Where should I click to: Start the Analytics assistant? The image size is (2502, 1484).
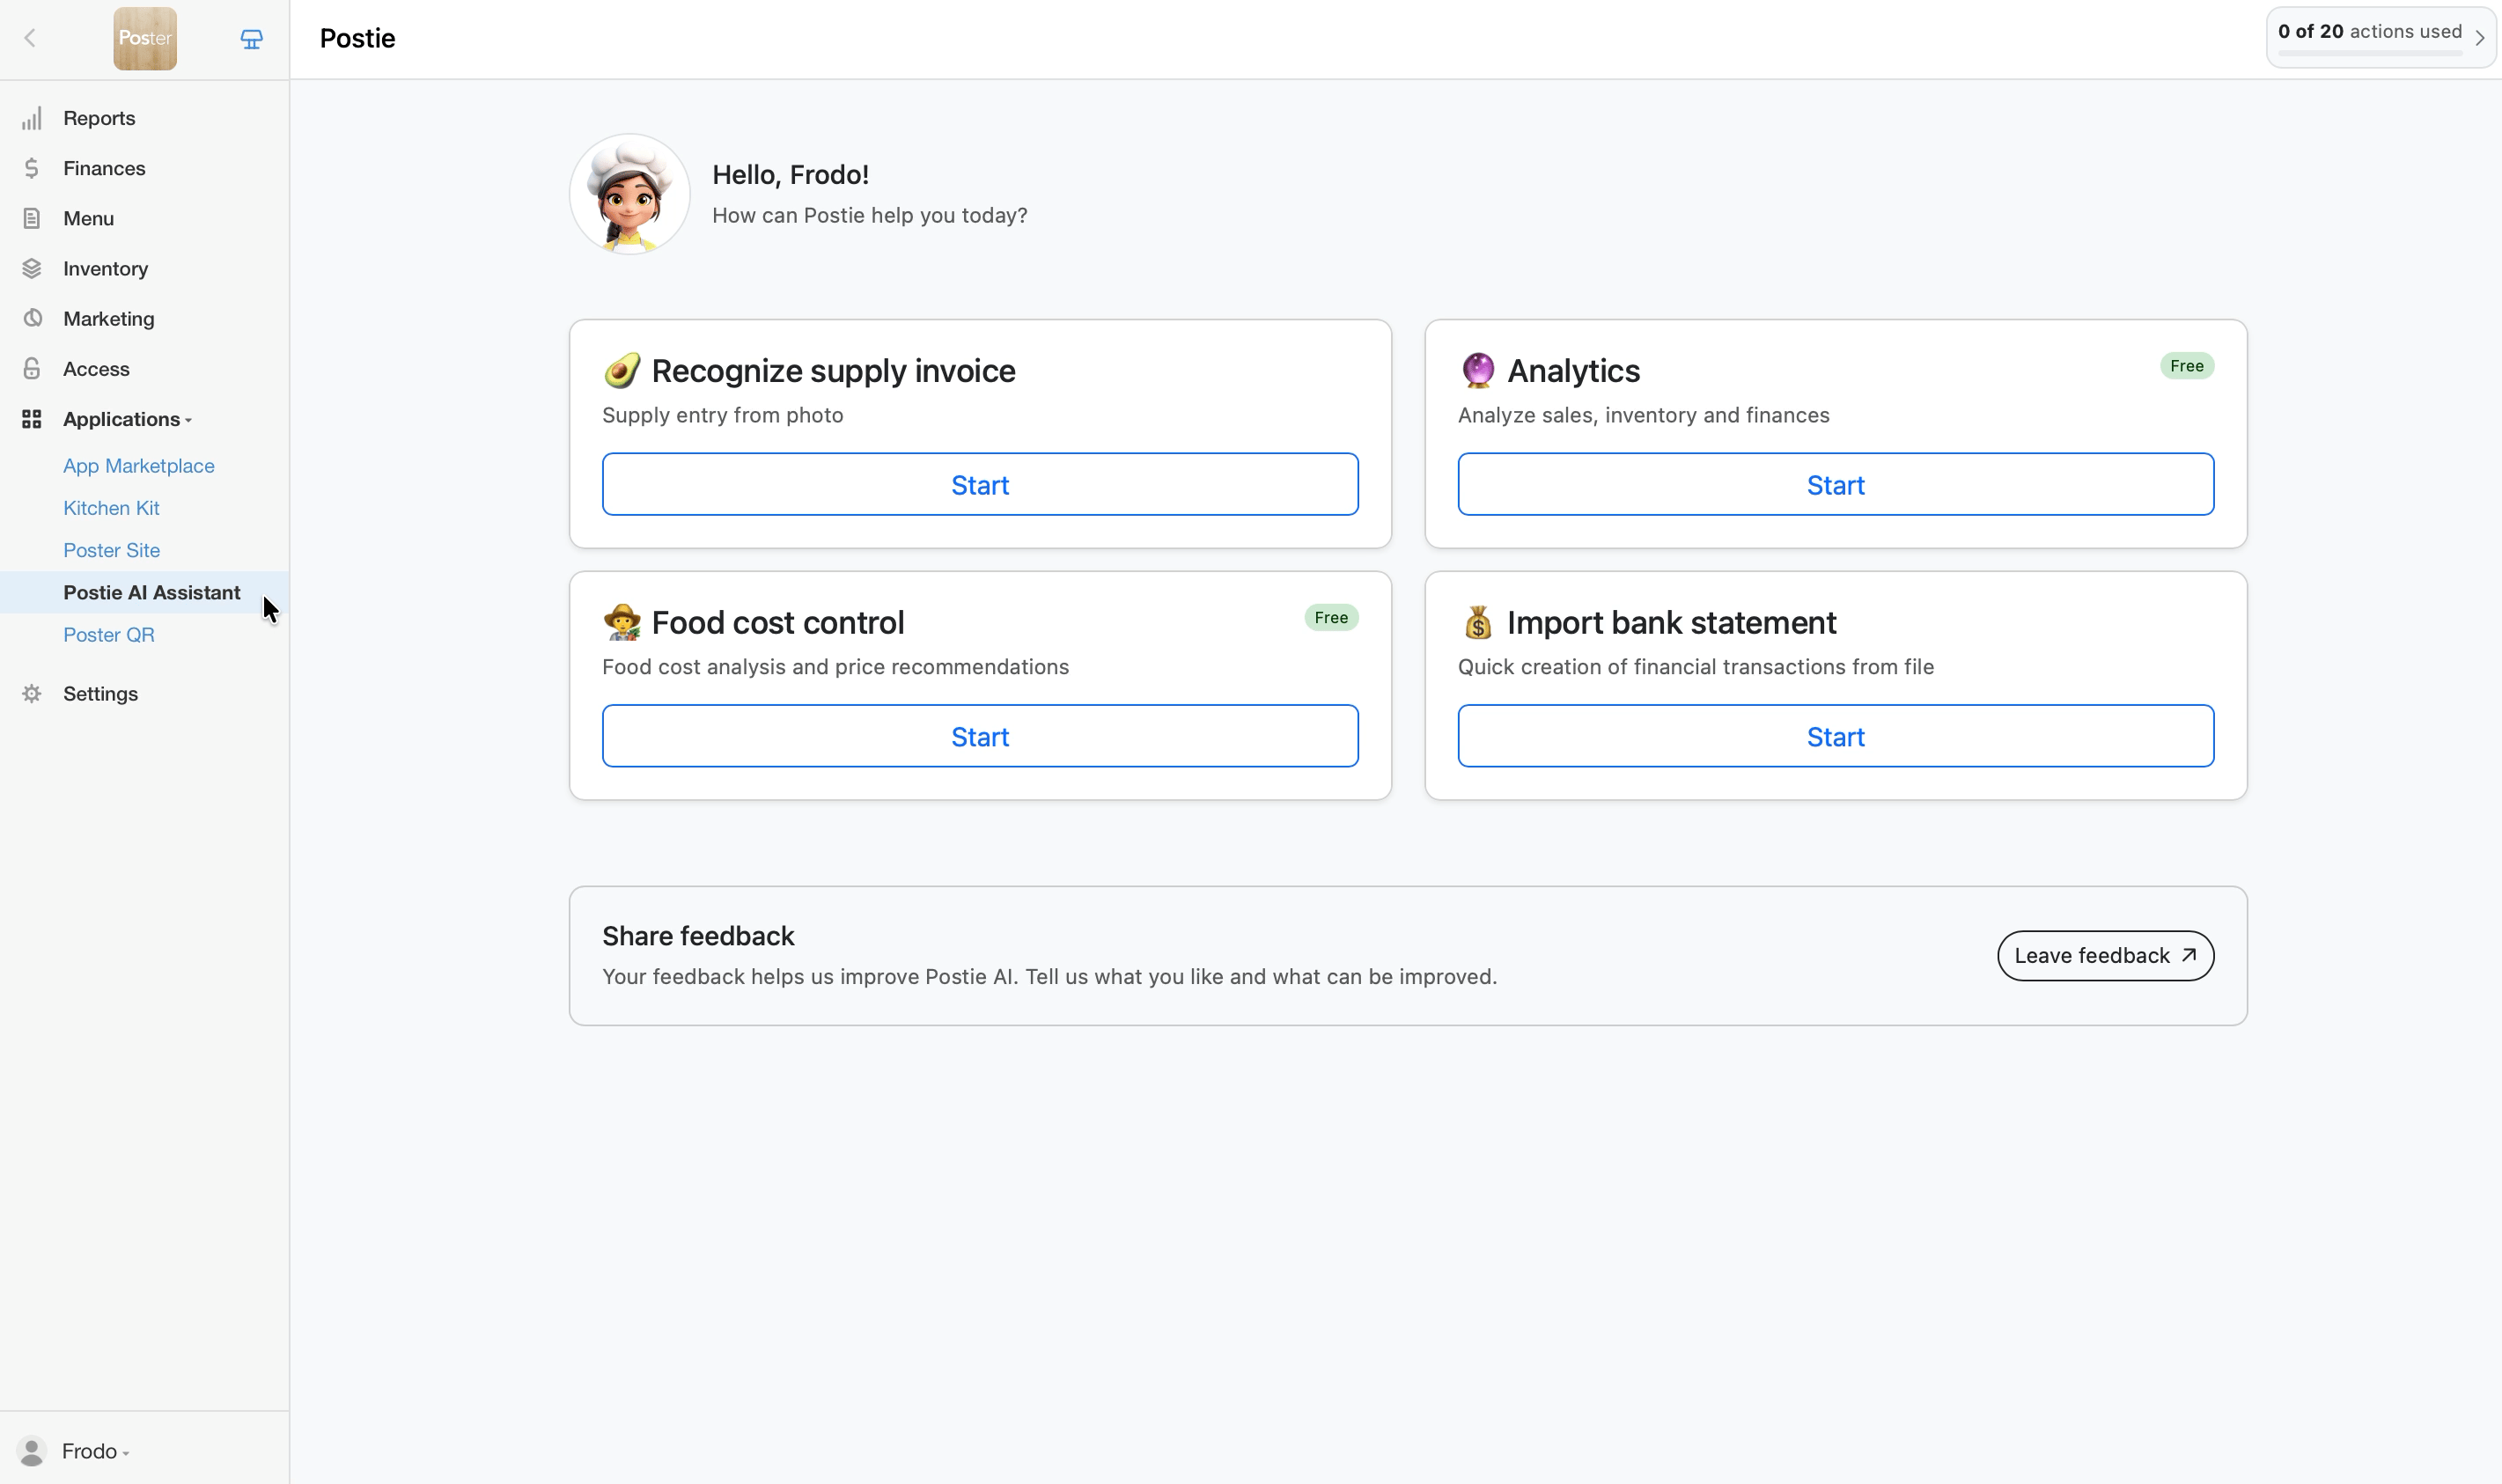coord(1835,485)
